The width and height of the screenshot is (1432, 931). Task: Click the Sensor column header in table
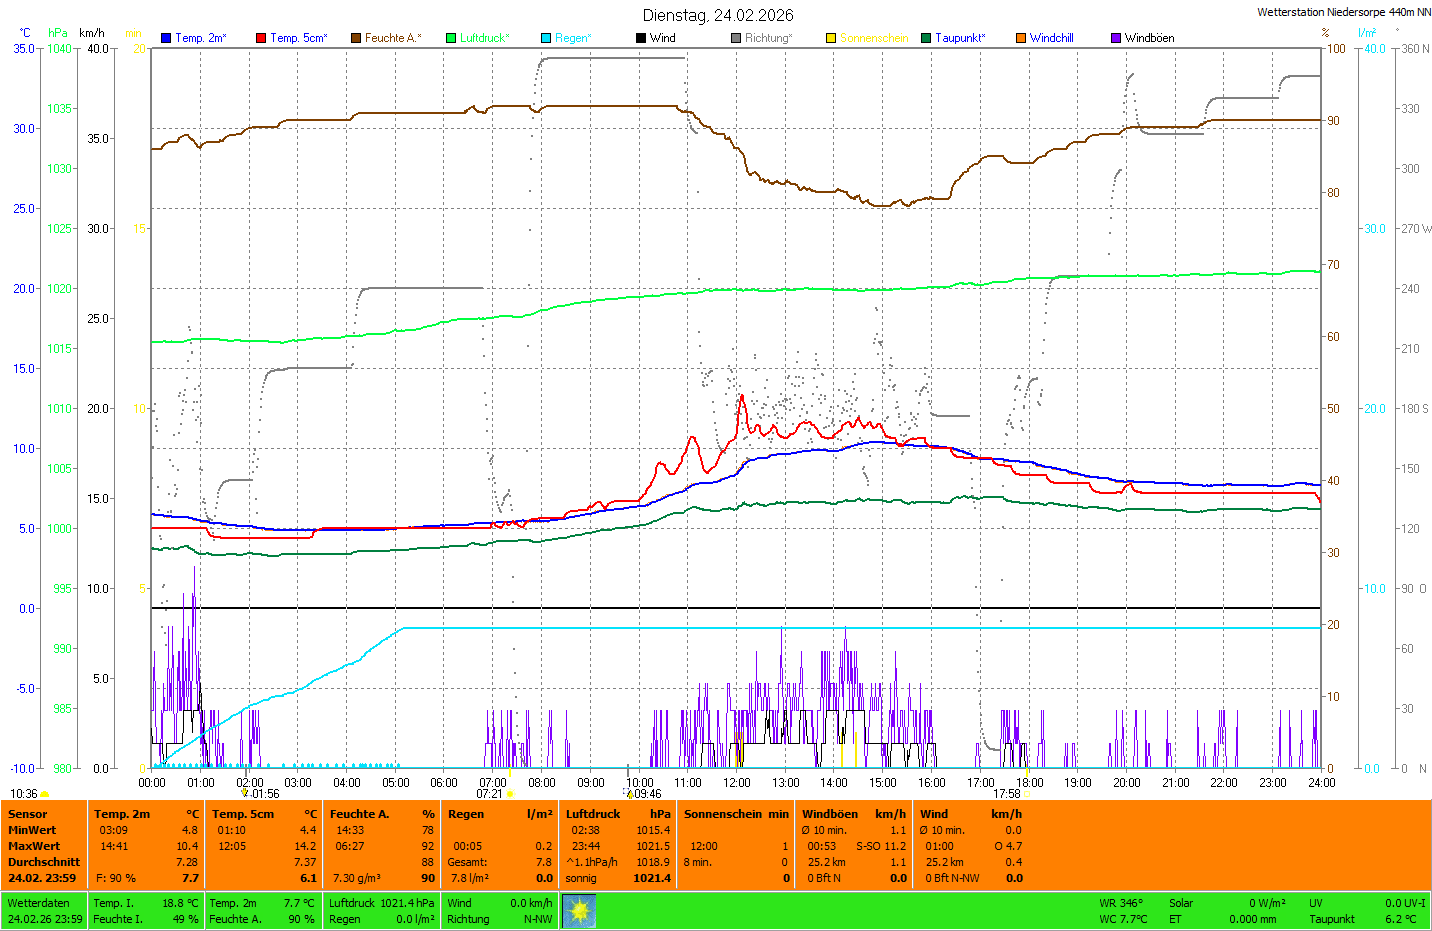(x=28, y=814)
